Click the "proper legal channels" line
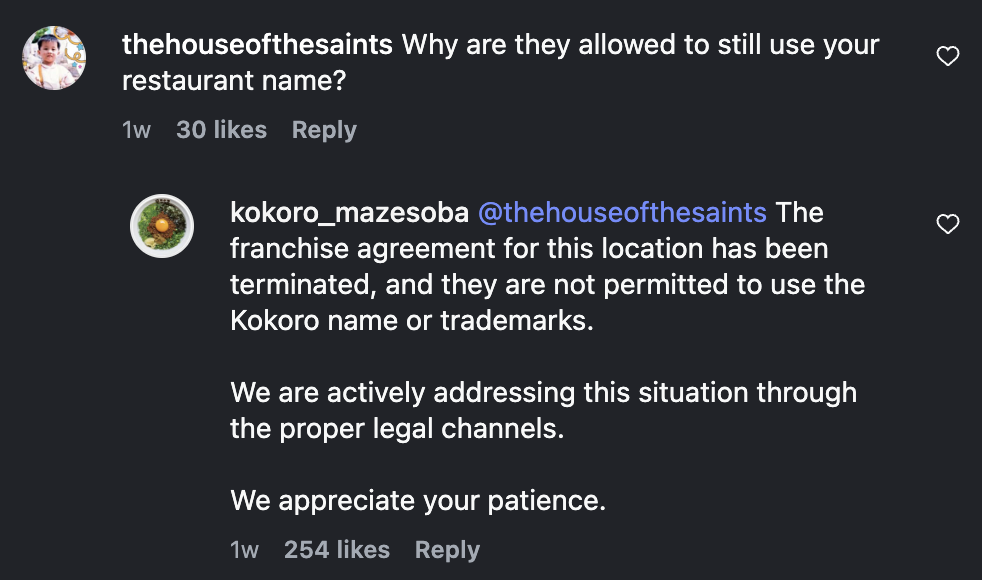The height and width of the screenshot is (580, 982). (396, 428)
